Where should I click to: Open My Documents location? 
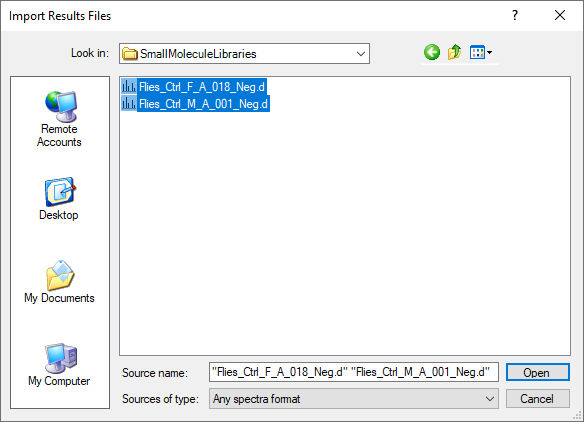tap(60, 282)
